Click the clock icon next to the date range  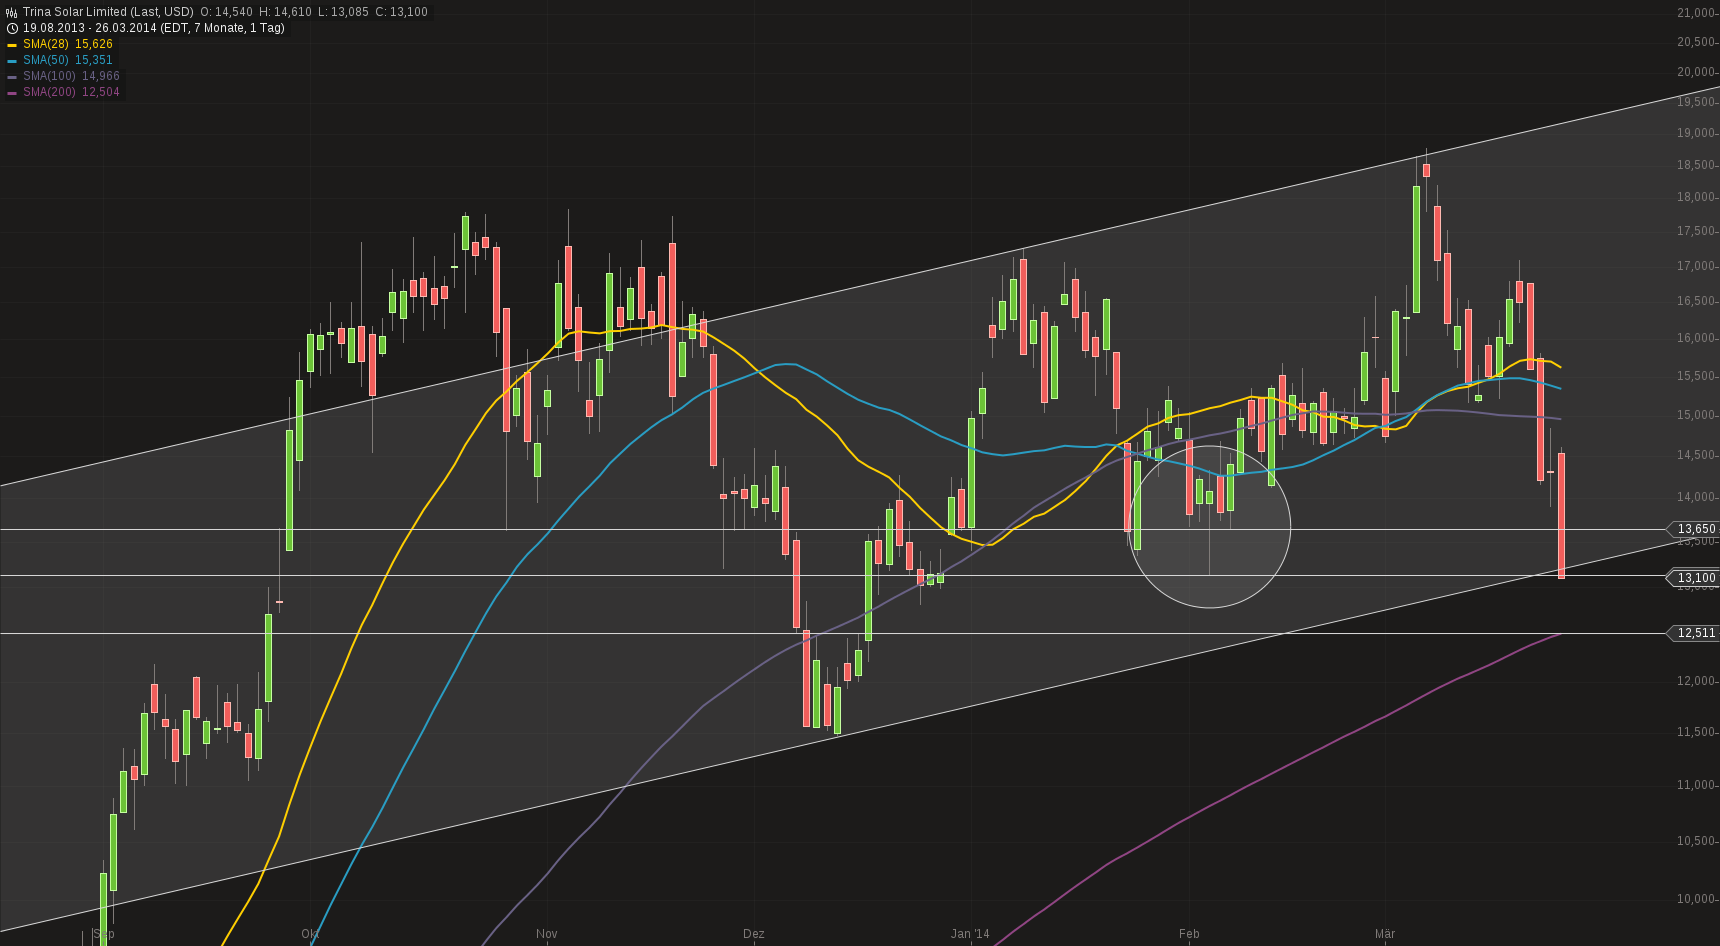click(x=10, y=27)
